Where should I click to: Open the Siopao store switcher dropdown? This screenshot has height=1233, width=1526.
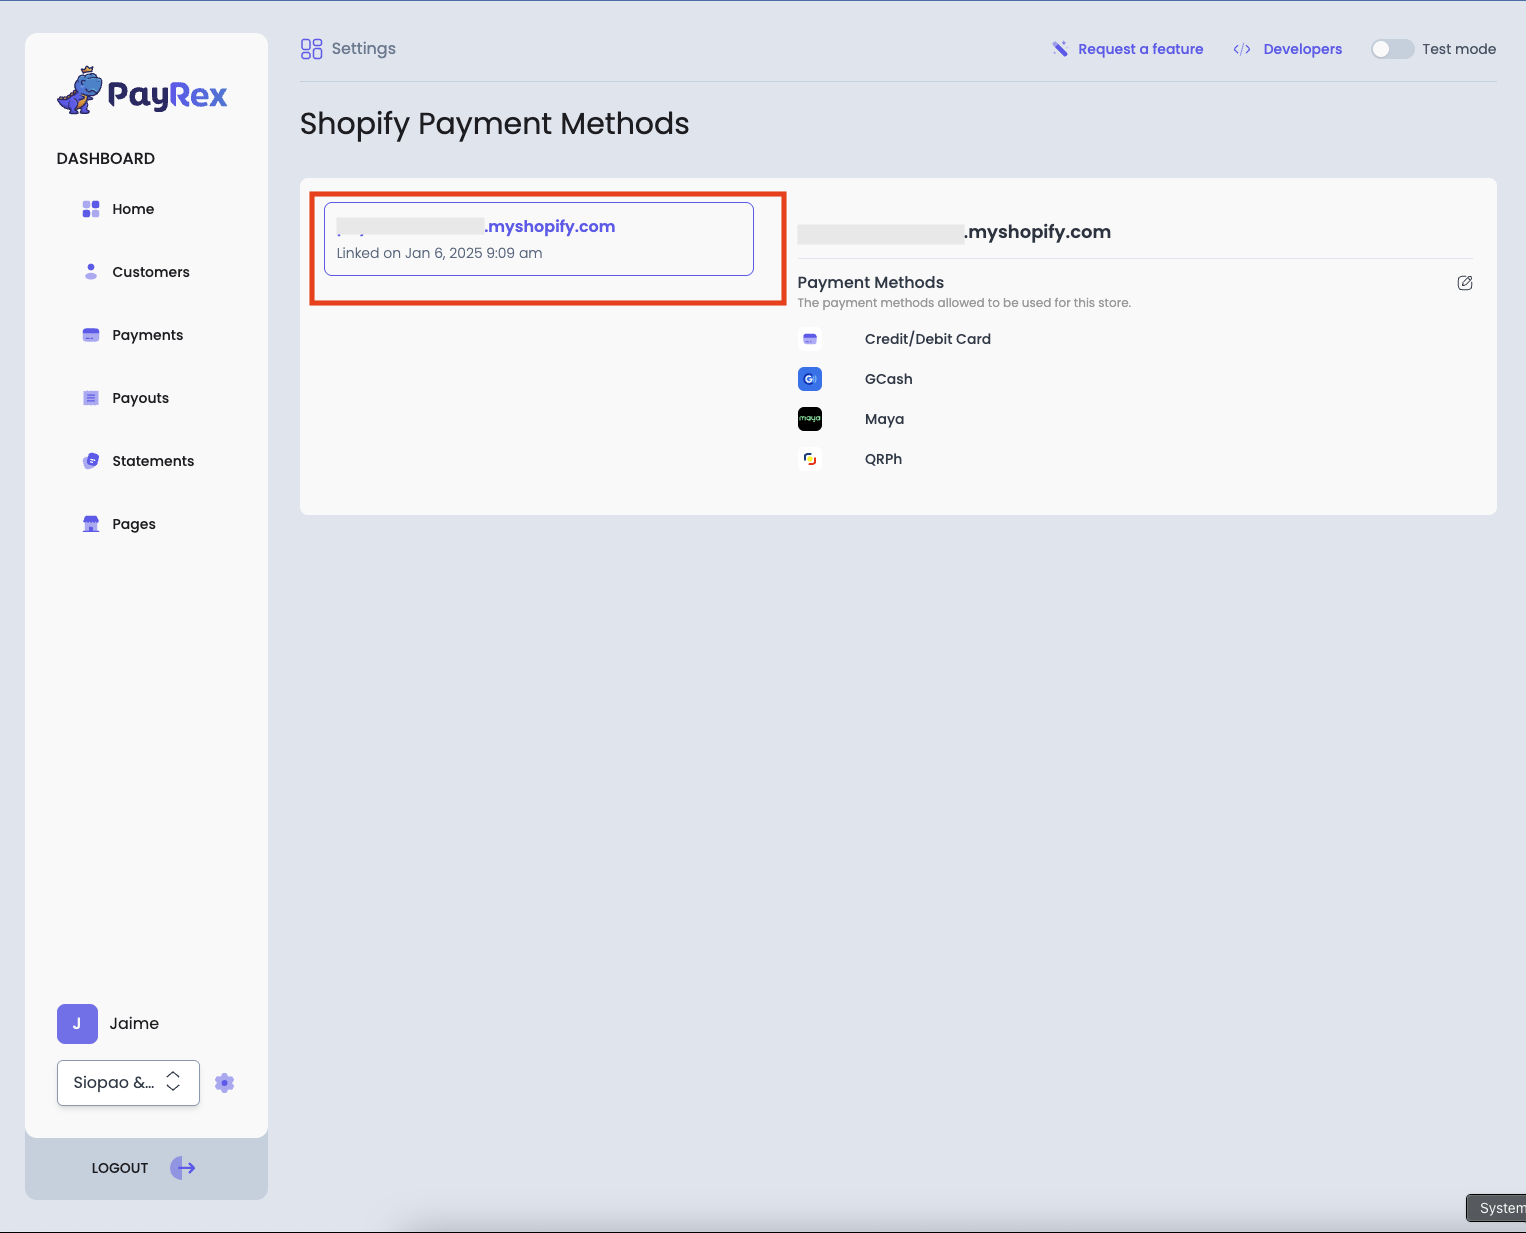(127, 1082)
